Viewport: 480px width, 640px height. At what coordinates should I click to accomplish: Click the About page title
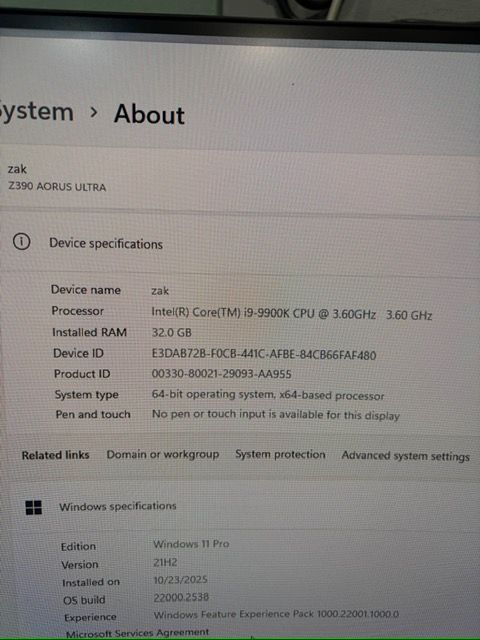149,114
